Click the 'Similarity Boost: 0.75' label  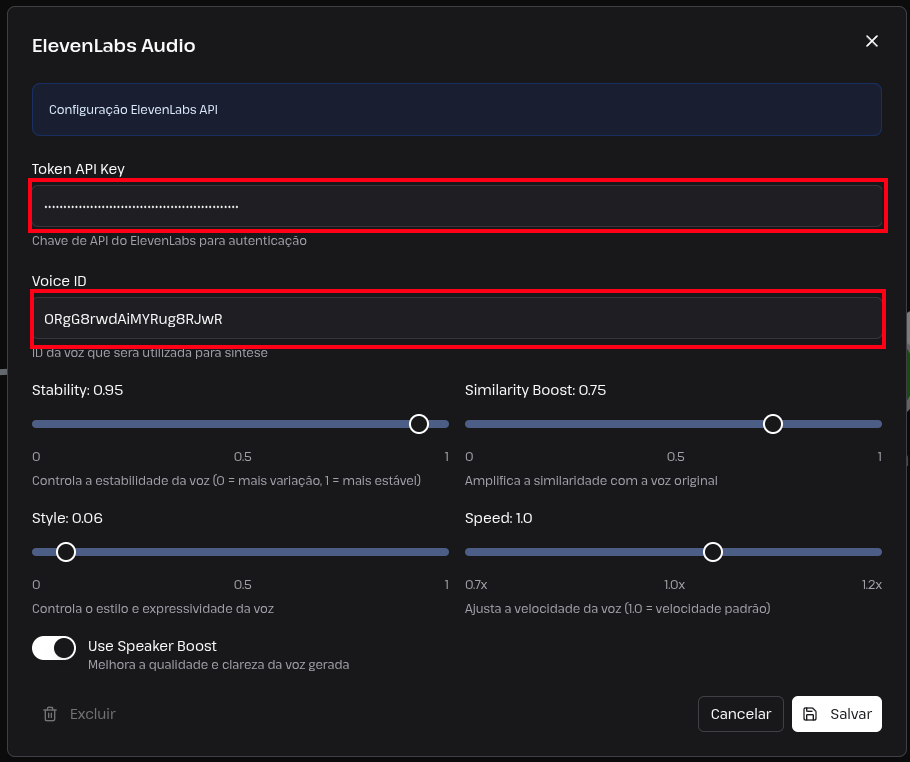[x=535, y=390]
